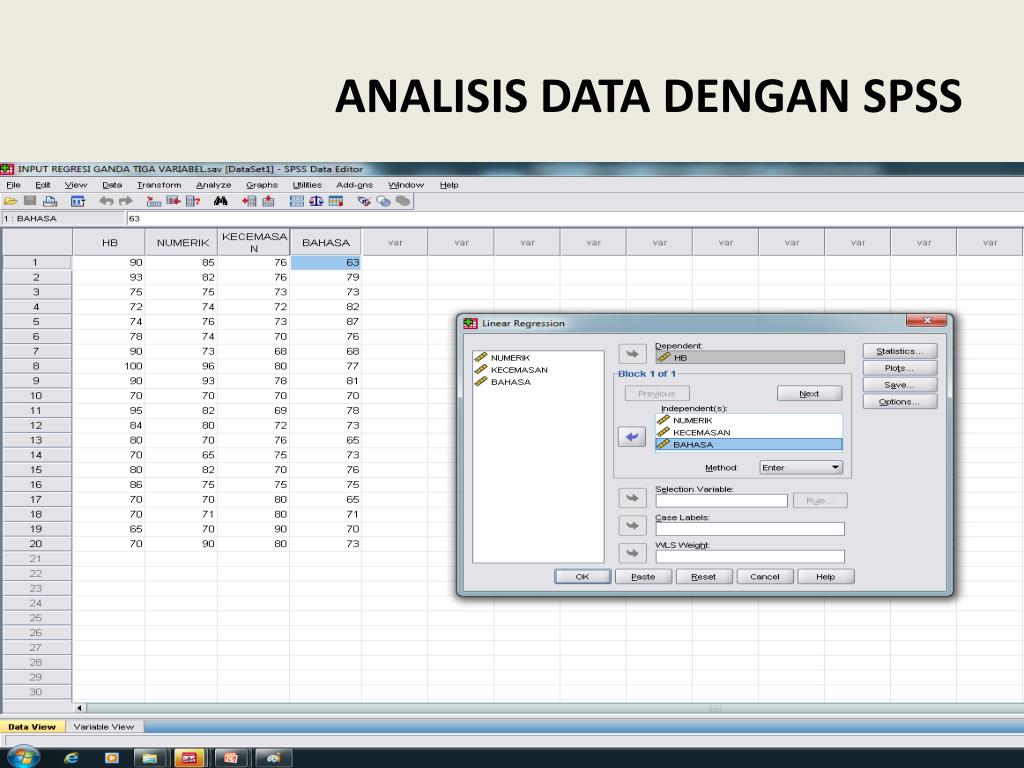Click the Print toolbar icon
Screen dimensions: 1024x768
point(50,201)
